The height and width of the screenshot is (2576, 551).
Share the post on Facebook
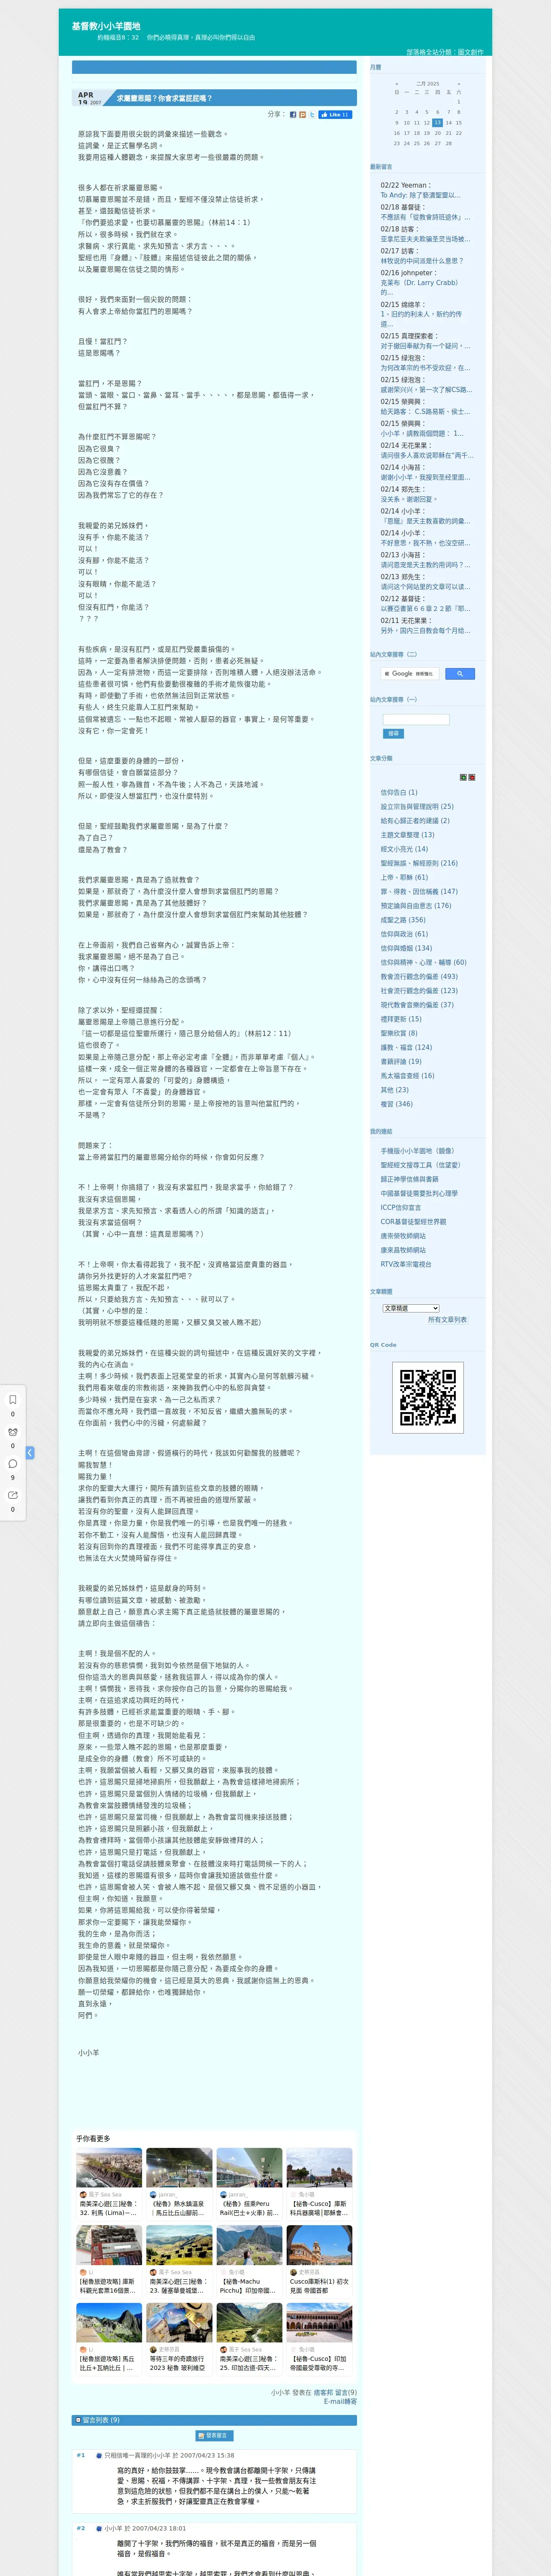pyautogui.click(x=293, y=115)
